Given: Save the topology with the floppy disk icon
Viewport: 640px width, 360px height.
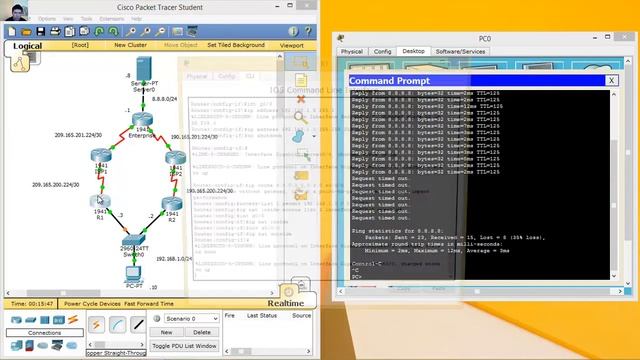Looking at the screenshot, I should coord(40,31).
